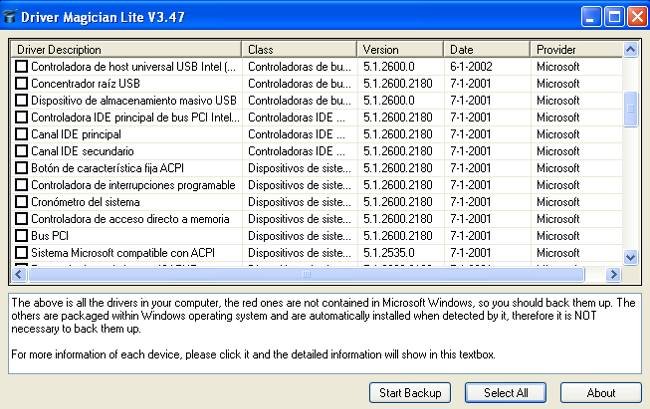Click the Start Backup button
Viewport: 650px width, 409px height.
(410, 392)
